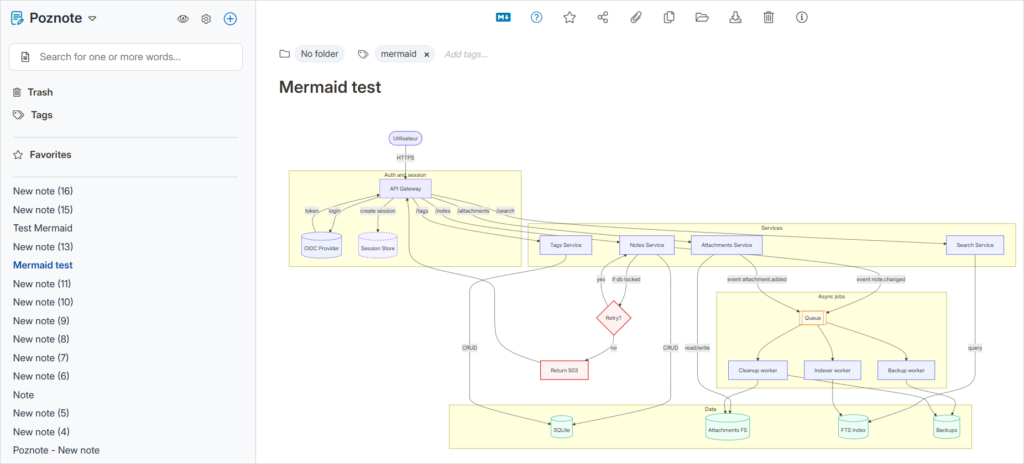The height and width of the screenshot is (464, 1024).
Task: Duplicate the note using the copy icon
Action: (669, 17)
